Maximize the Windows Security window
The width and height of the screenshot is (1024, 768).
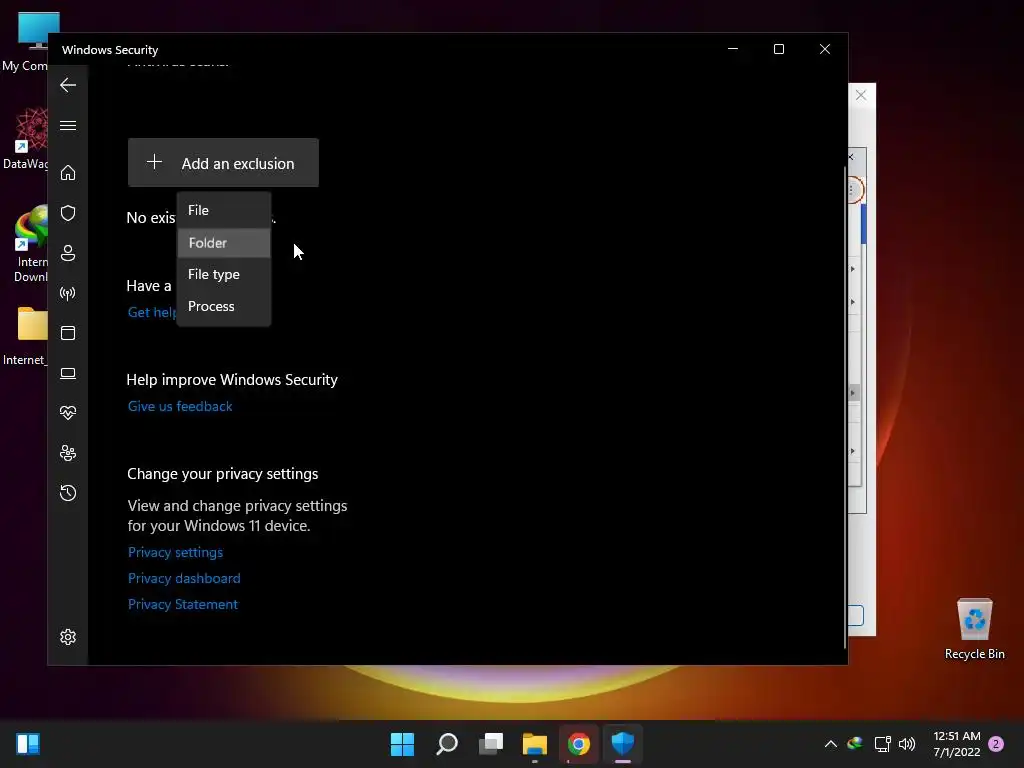[x=778, y=49]
